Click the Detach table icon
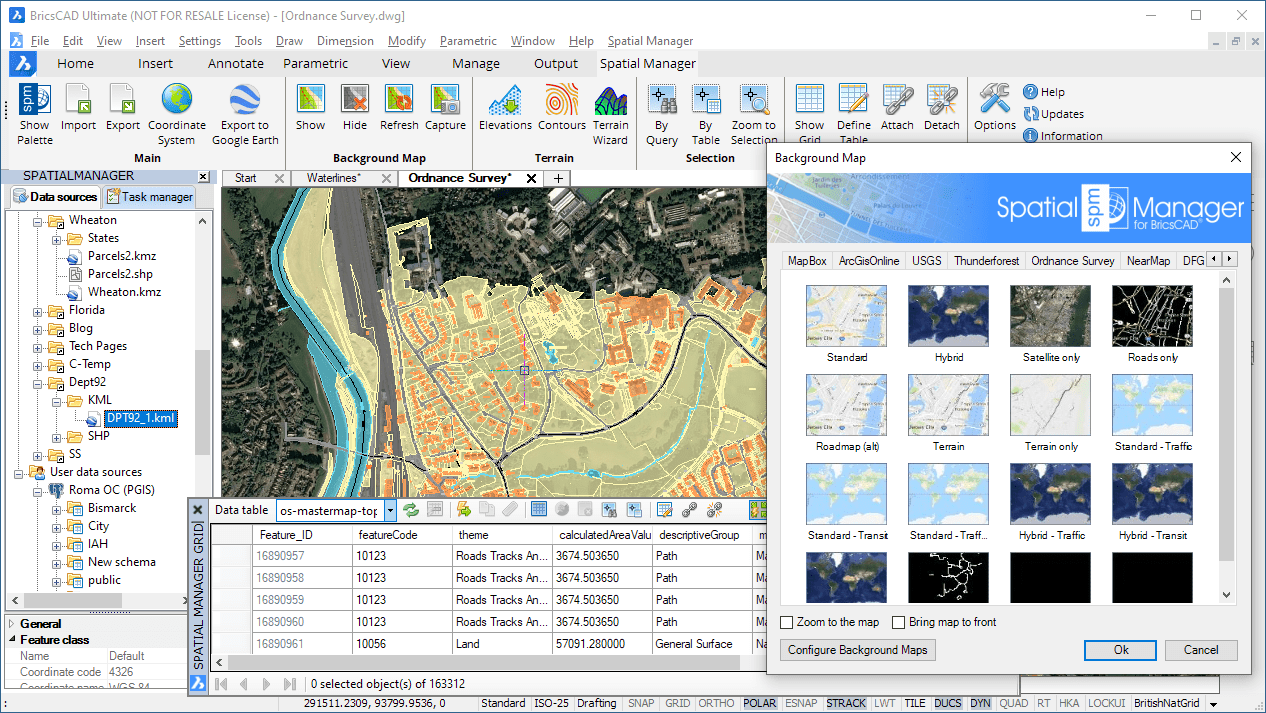1266x713 pixels. [x=941, y=100]
